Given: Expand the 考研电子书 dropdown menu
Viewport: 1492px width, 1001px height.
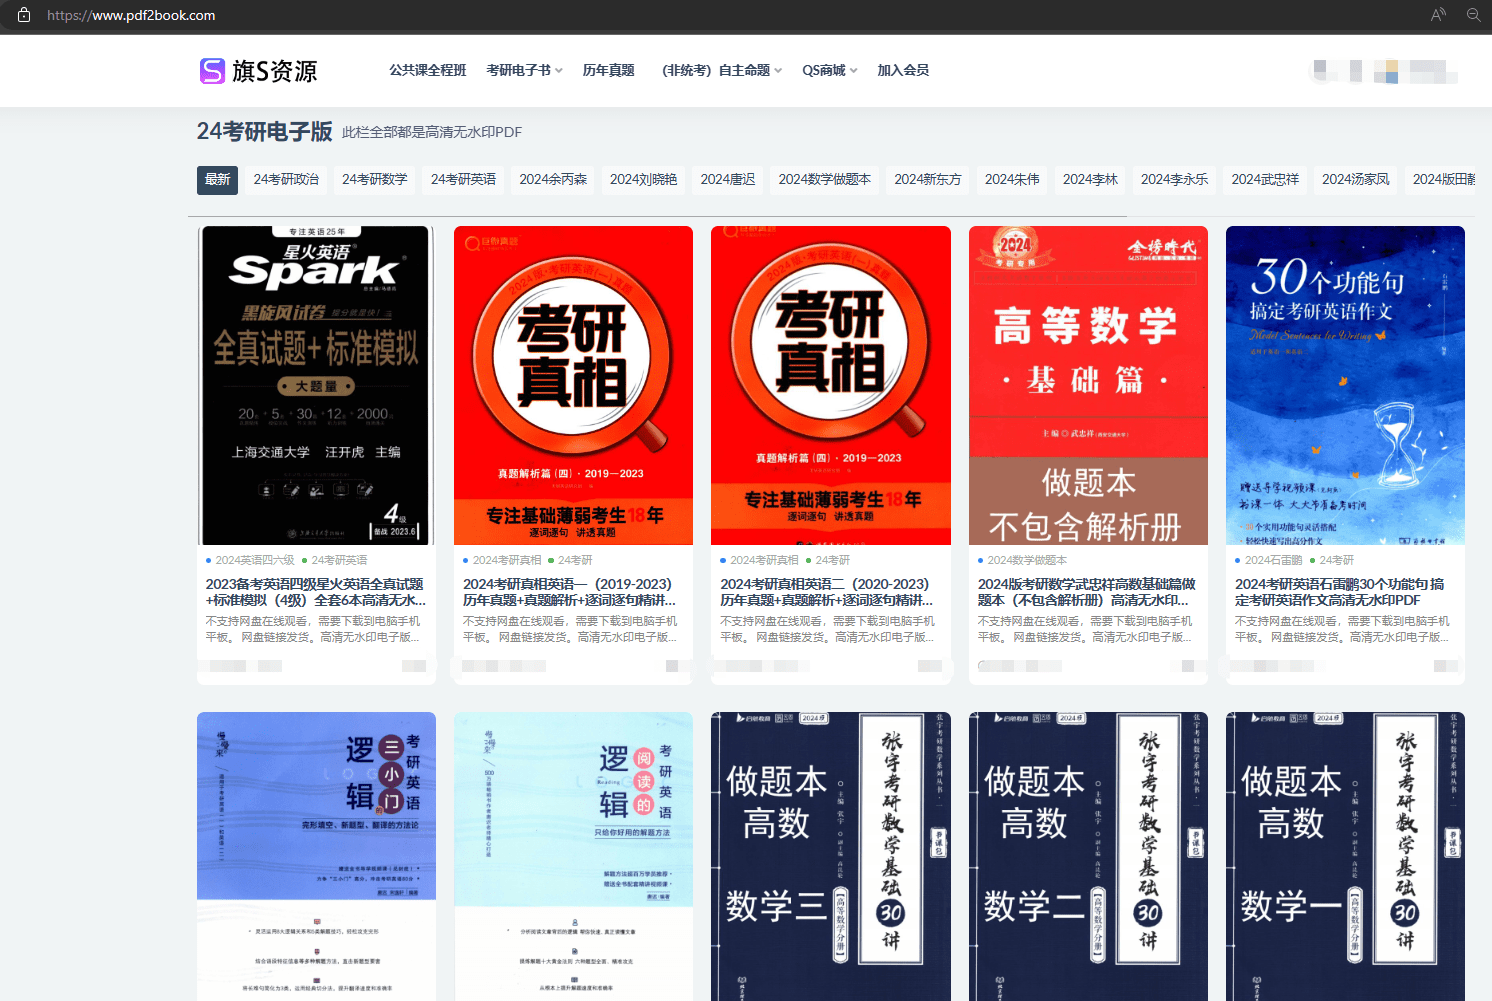Looking at the screenshot, I should coord(524,70).
